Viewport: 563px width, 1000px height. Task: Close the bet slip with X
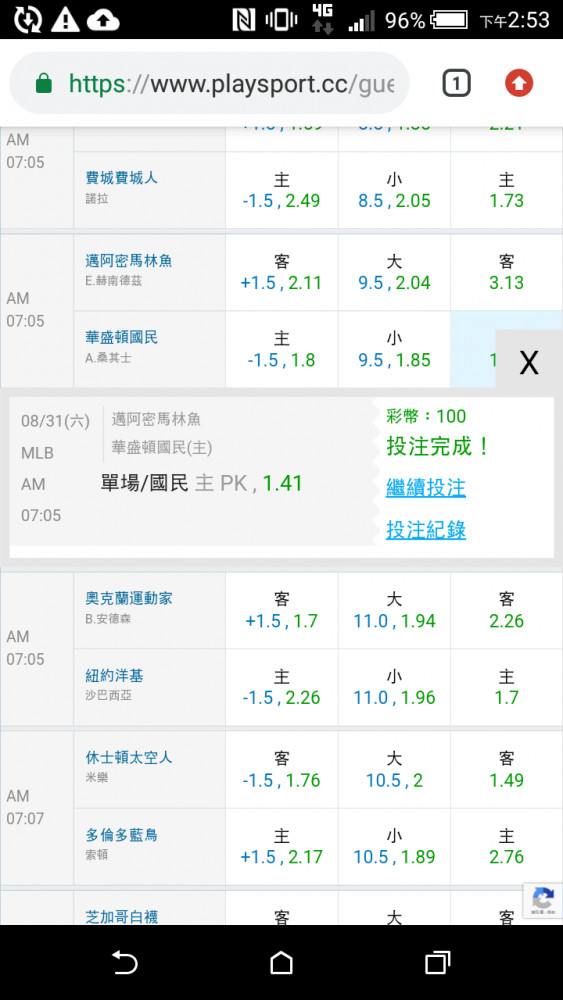pyautogui.click(x=529, y=363)
